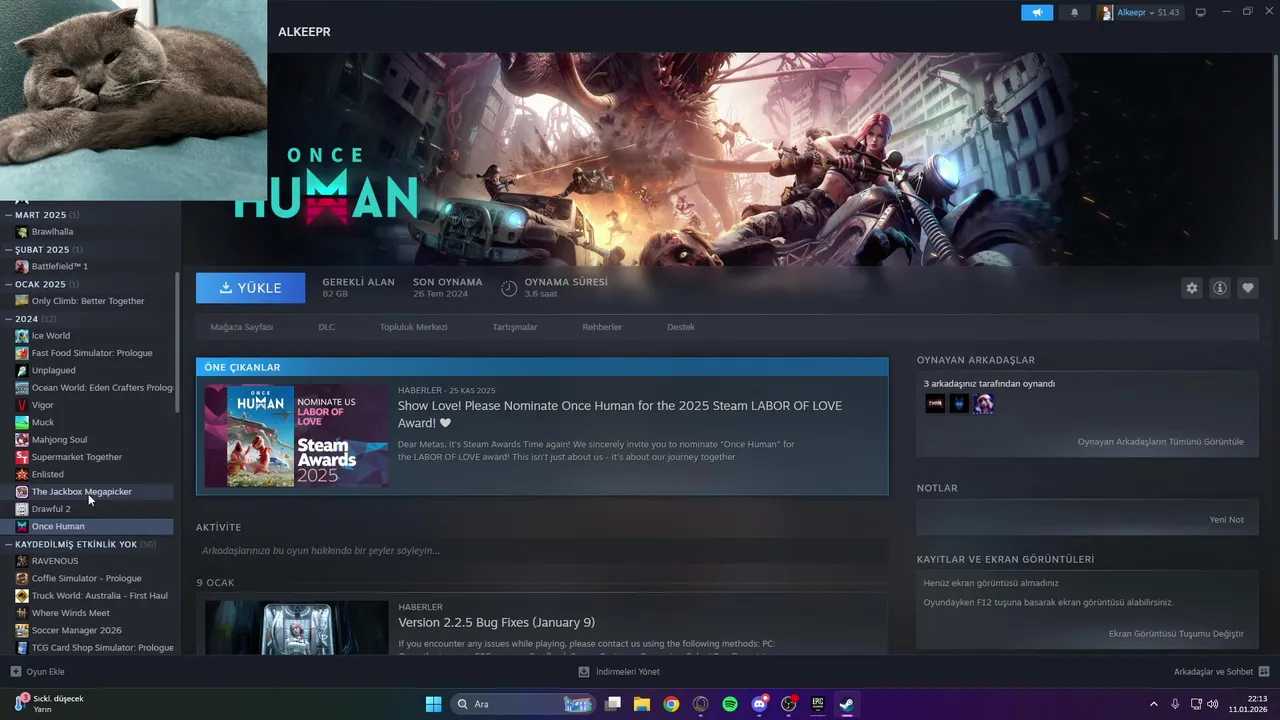Add Once Human to favorites heart
Screen dimensions: 1280x720
(x=1248, y=288)
